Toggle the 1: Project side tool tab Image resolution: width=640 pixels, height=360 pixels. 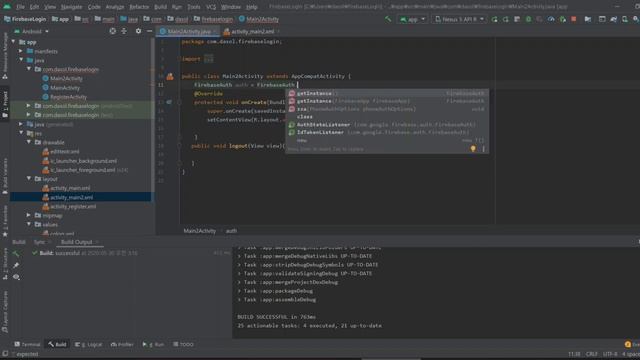[5, 104]
